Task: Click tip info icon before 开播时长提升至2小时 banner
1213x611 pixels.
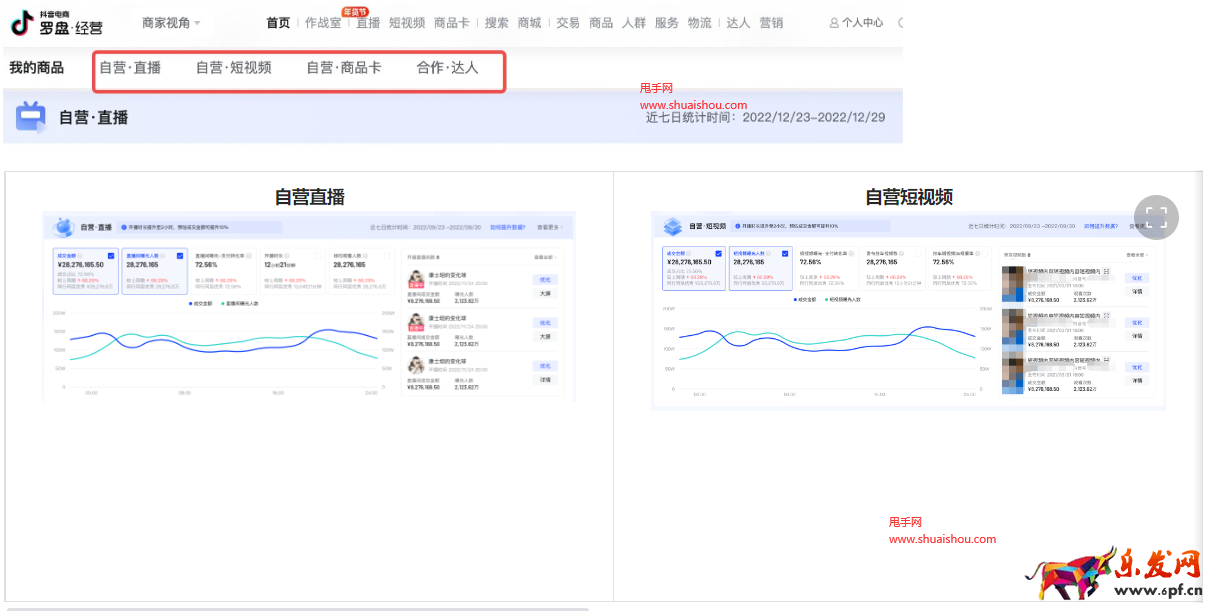Action: 124,227
